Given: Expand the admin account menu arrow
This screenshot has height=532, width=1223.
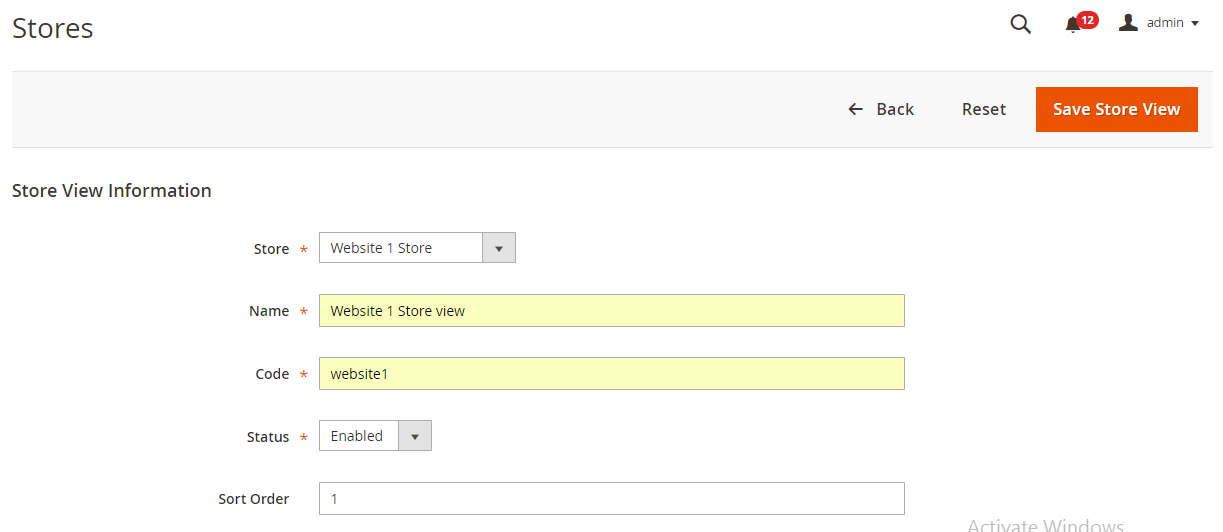Looking at the screenshot, I should [1195, 23].
